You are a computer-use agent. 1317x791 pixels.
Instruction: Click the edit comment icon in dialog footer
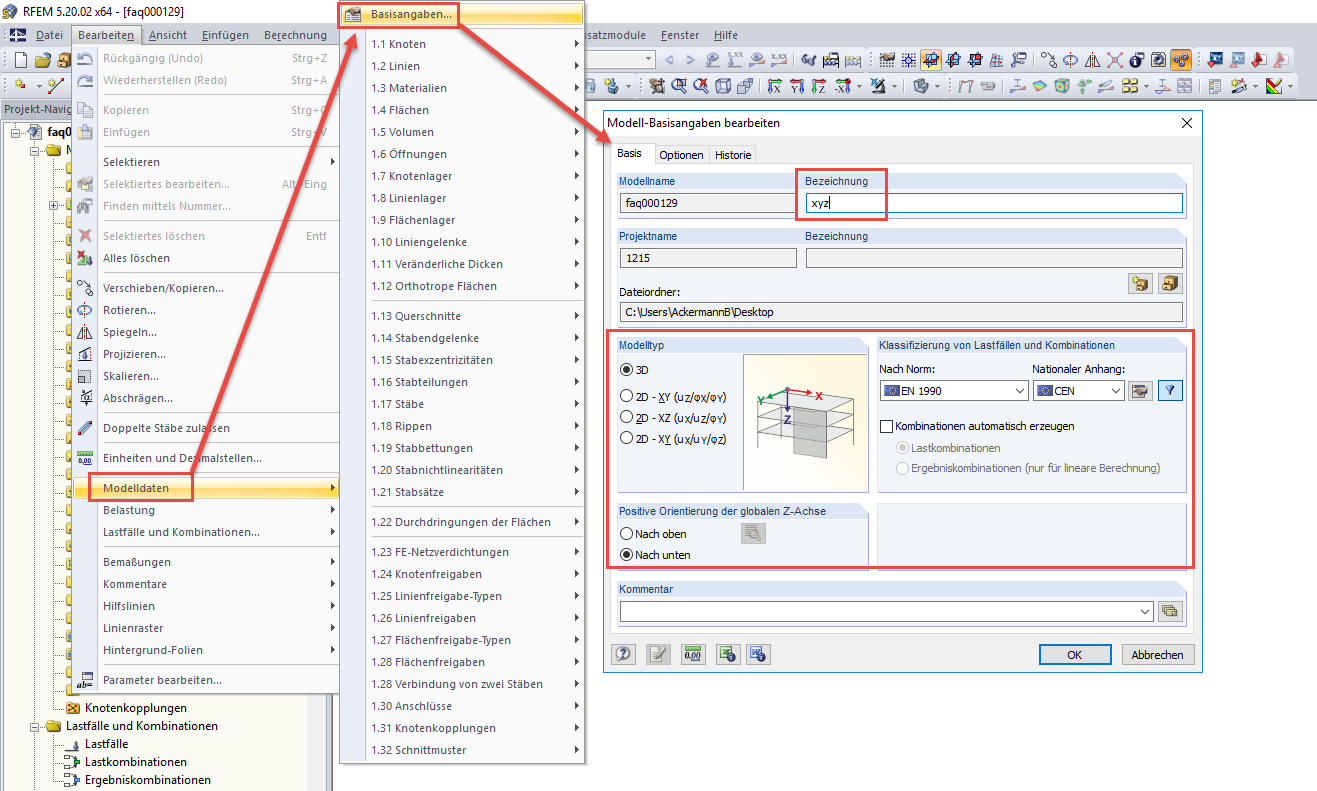658,655
